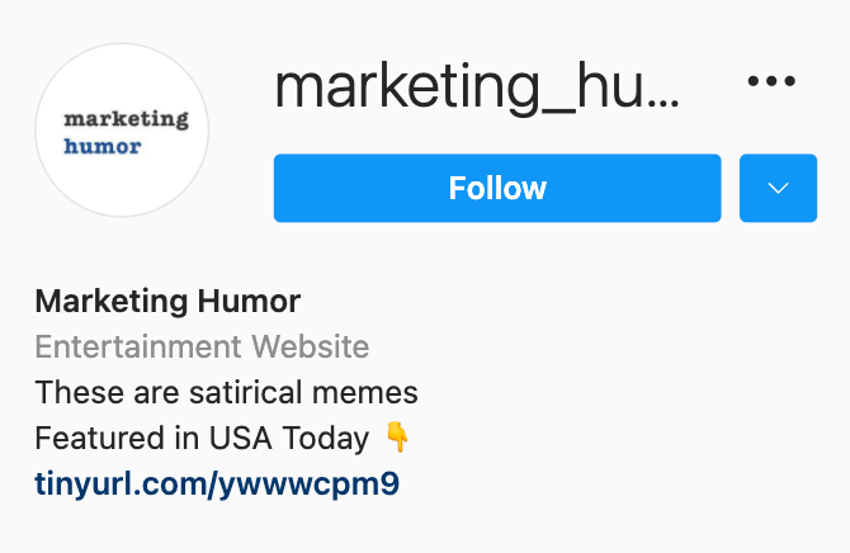Screen dimensions: 850x553
Task: Click the 'These are satirical memes' bio line
Action: click(227, 392)
